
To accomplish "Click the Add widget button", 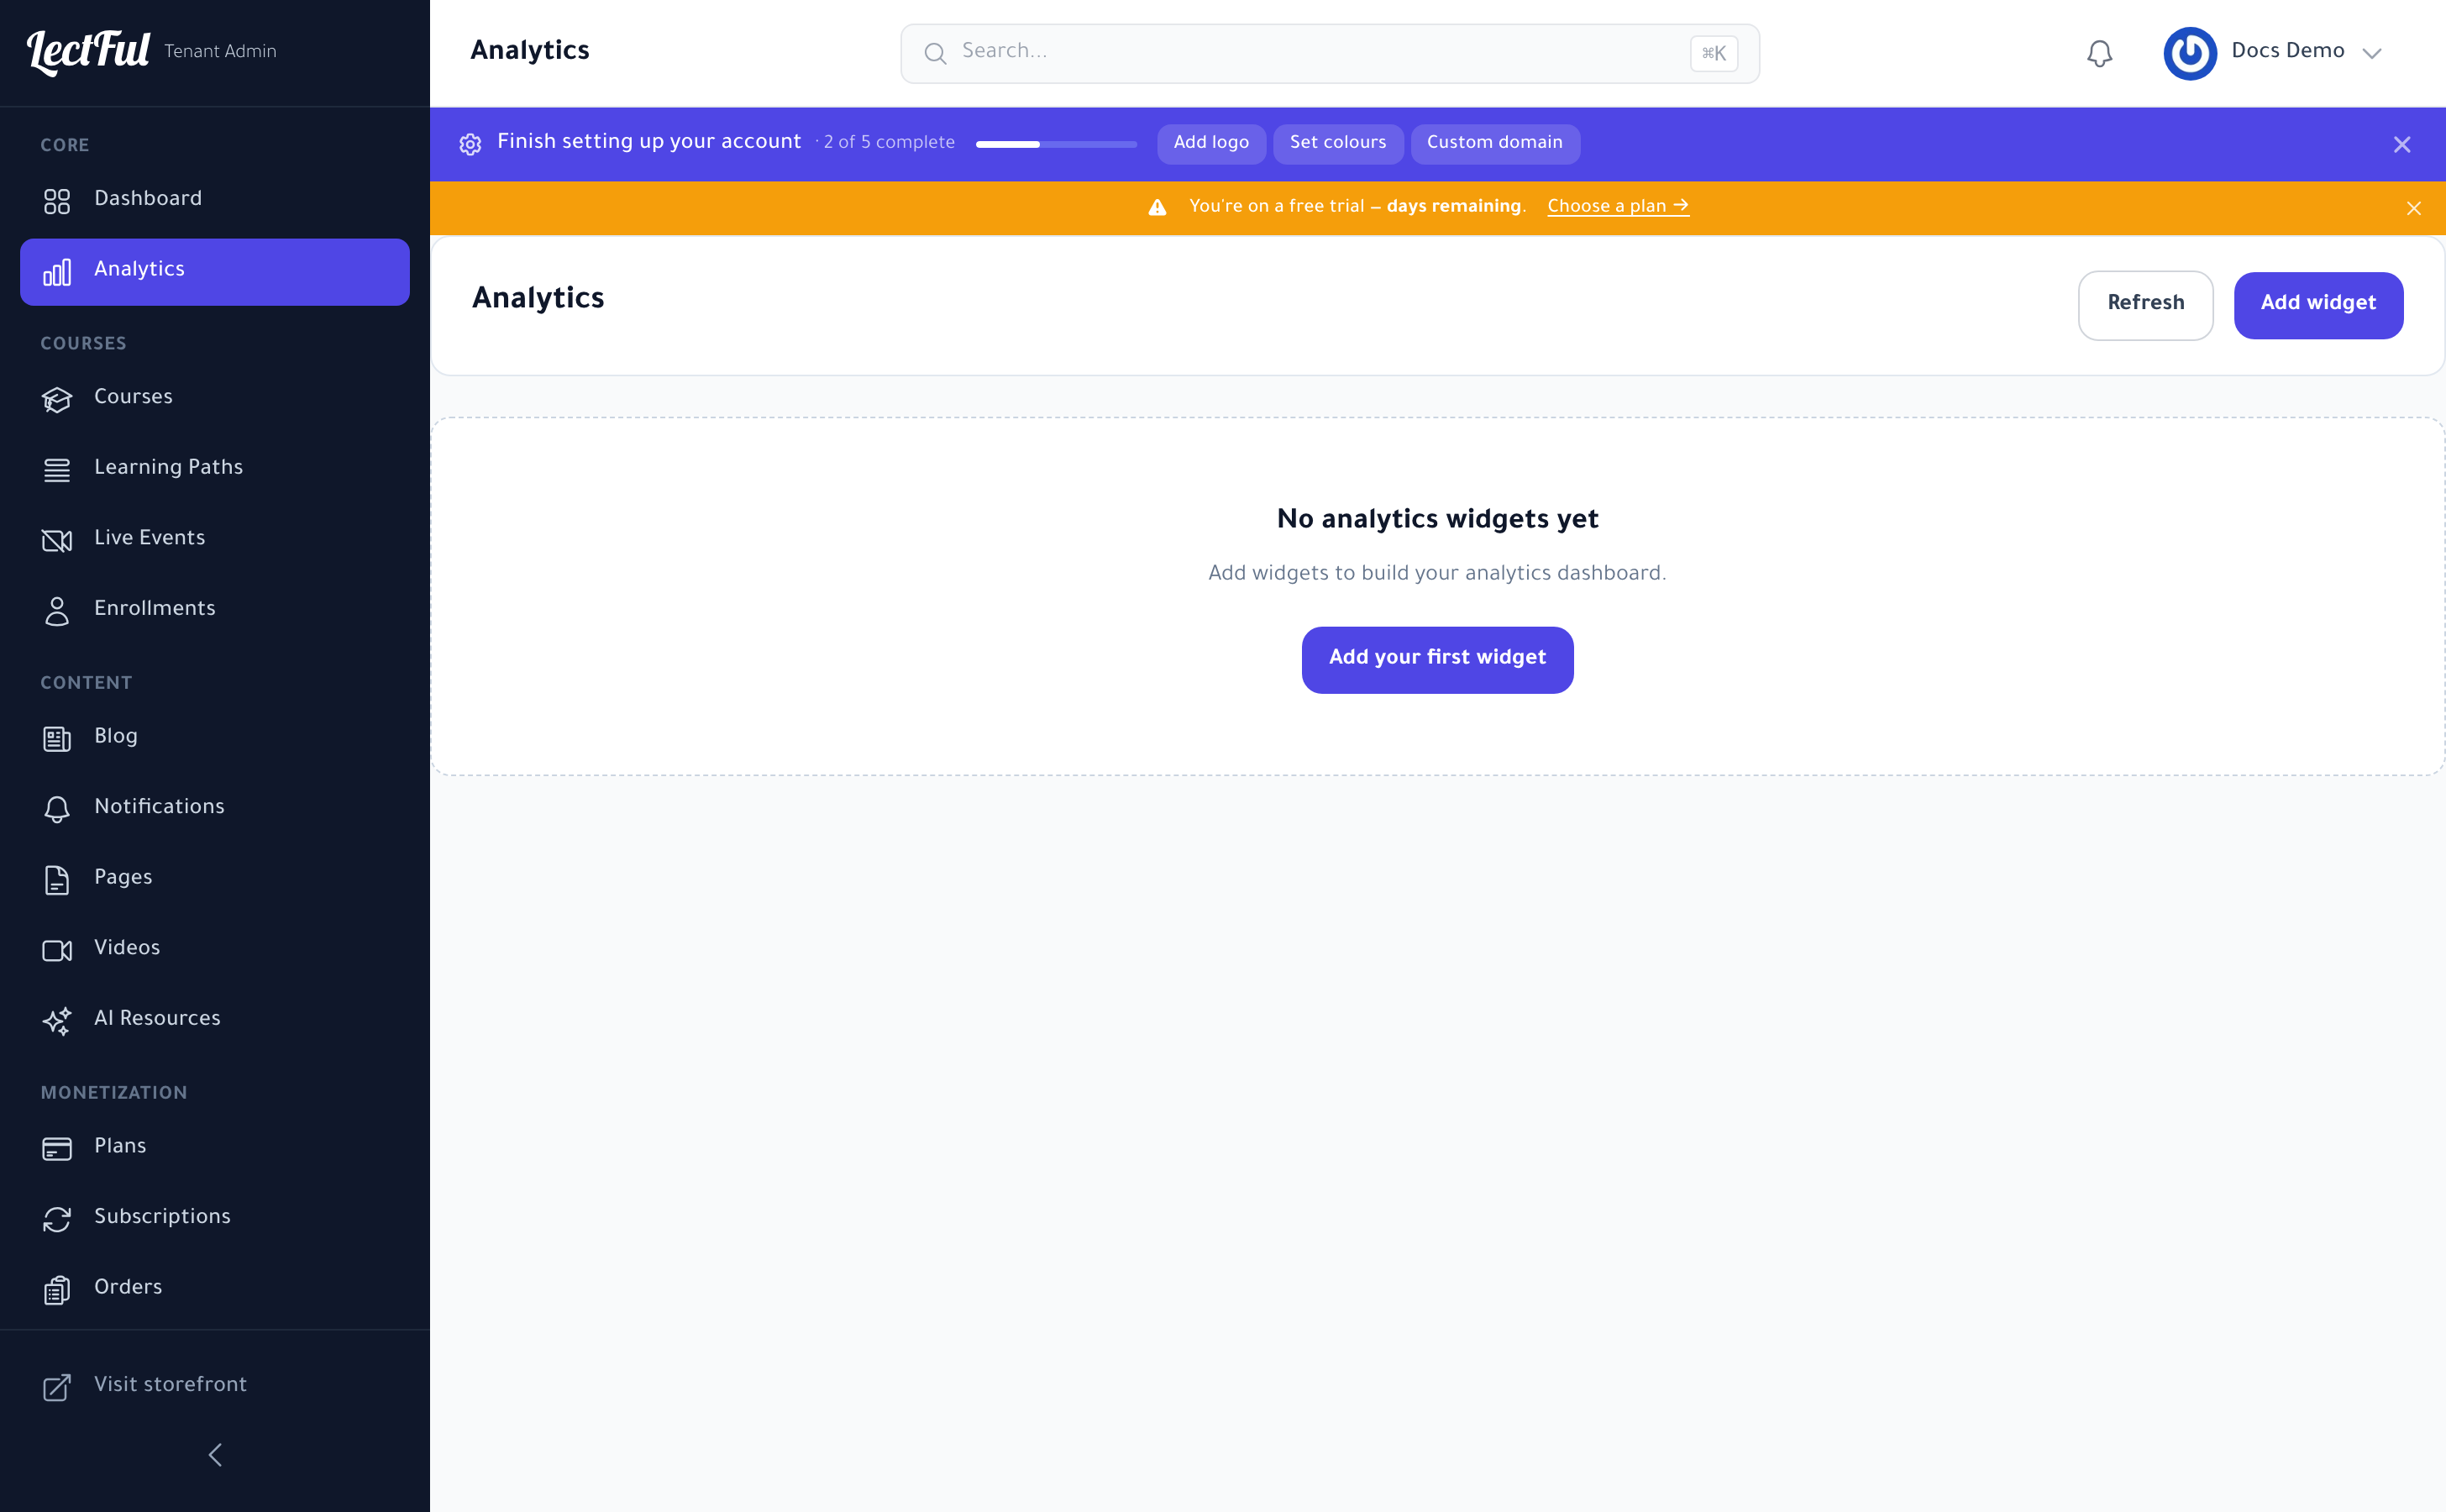I will pos(2318,305).
